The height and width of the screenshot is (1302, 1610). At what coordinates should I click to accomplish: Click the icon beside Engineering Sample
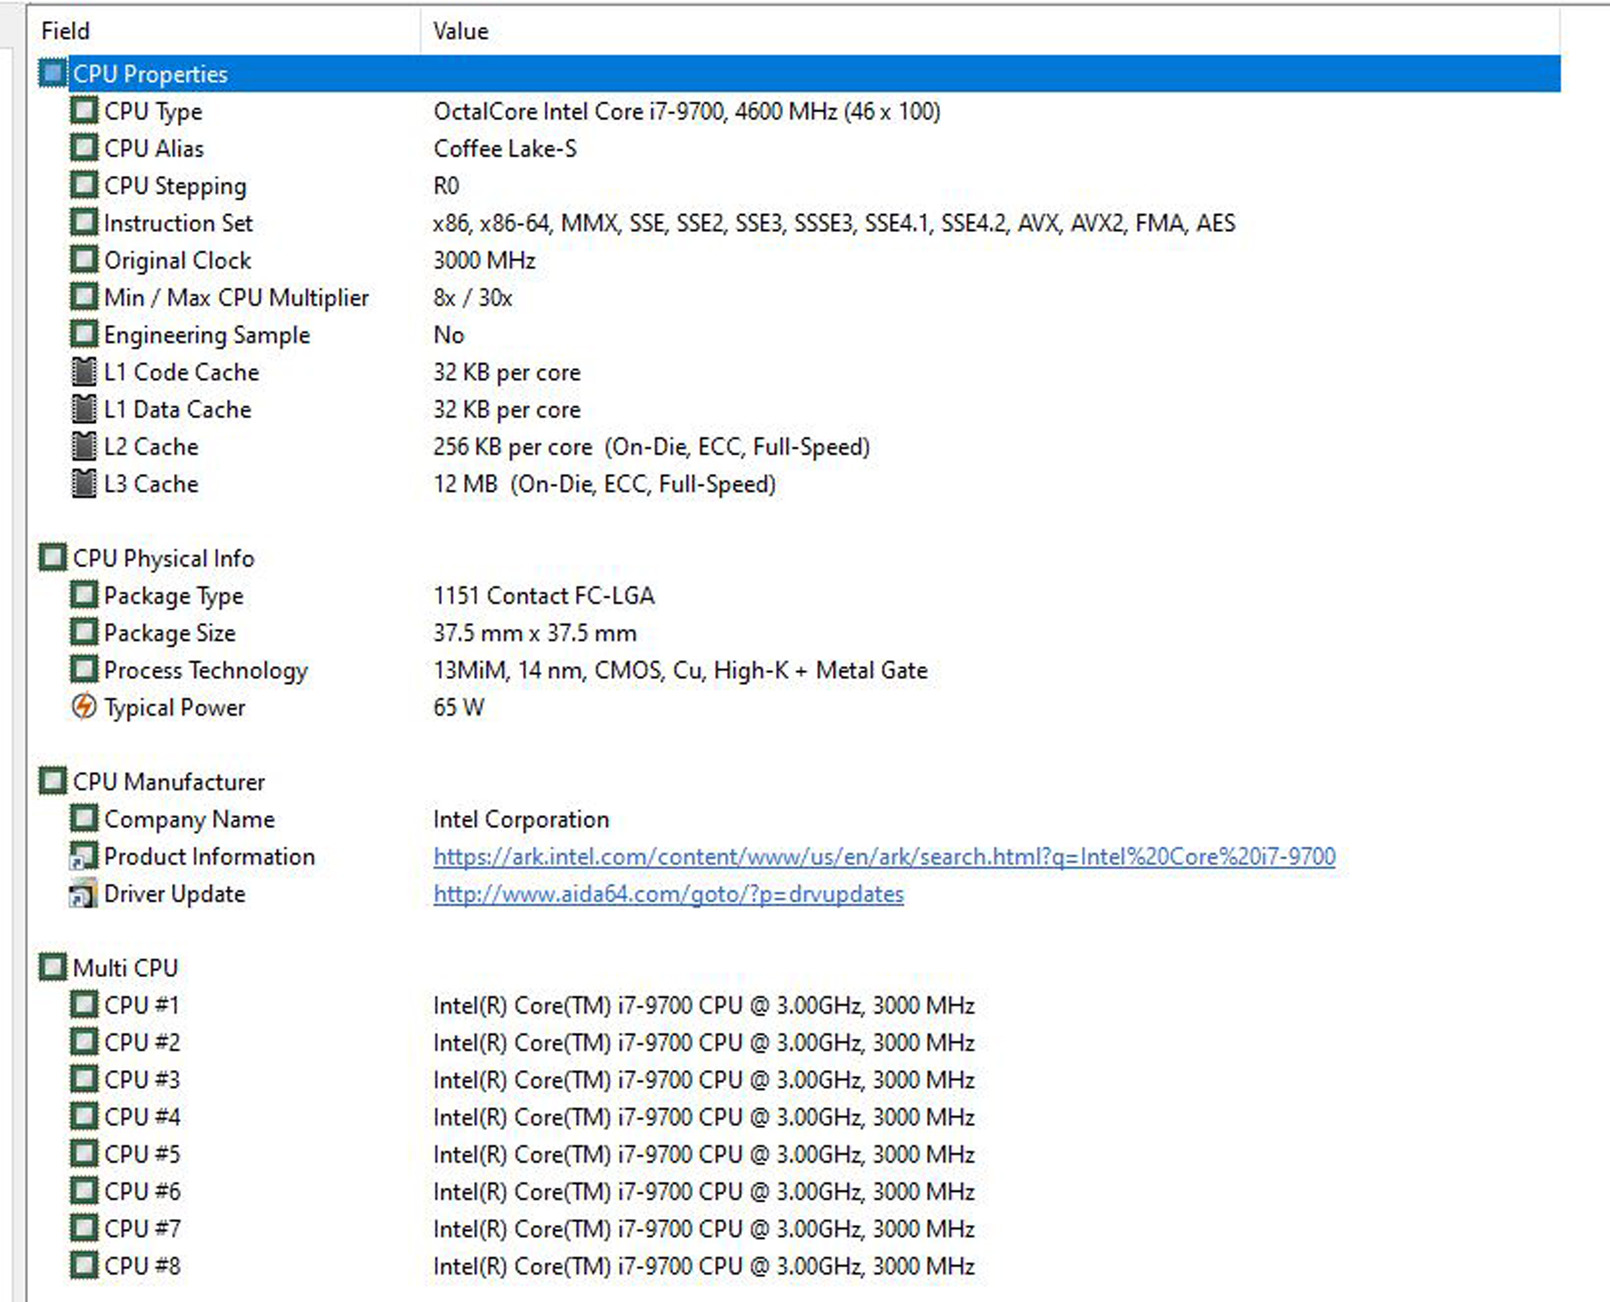(84, 334)
